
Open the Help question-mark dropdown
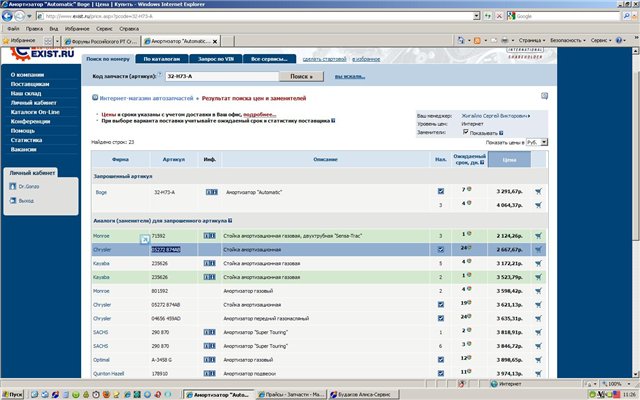pos(620,40)
